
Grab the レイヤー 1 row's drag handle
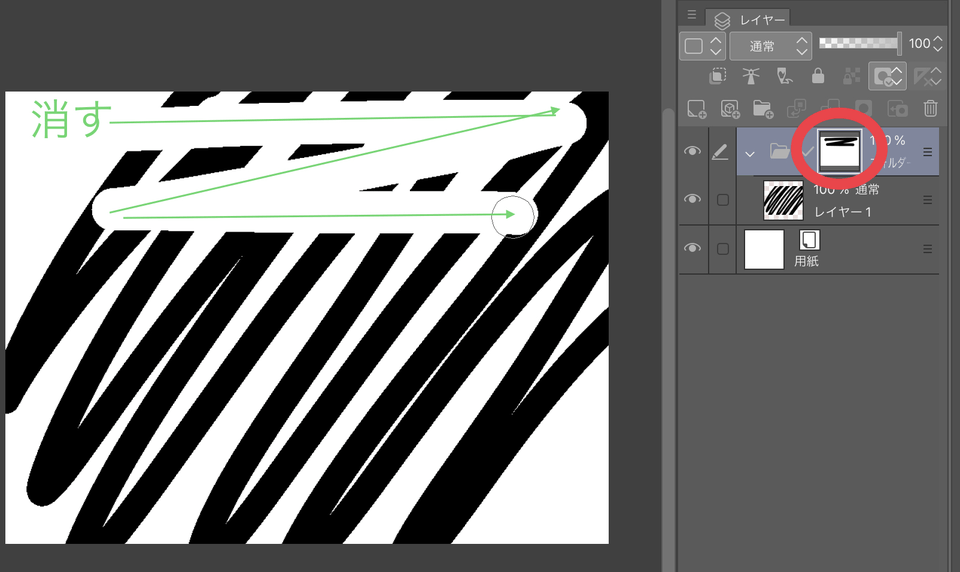click(x=928, y=200)
